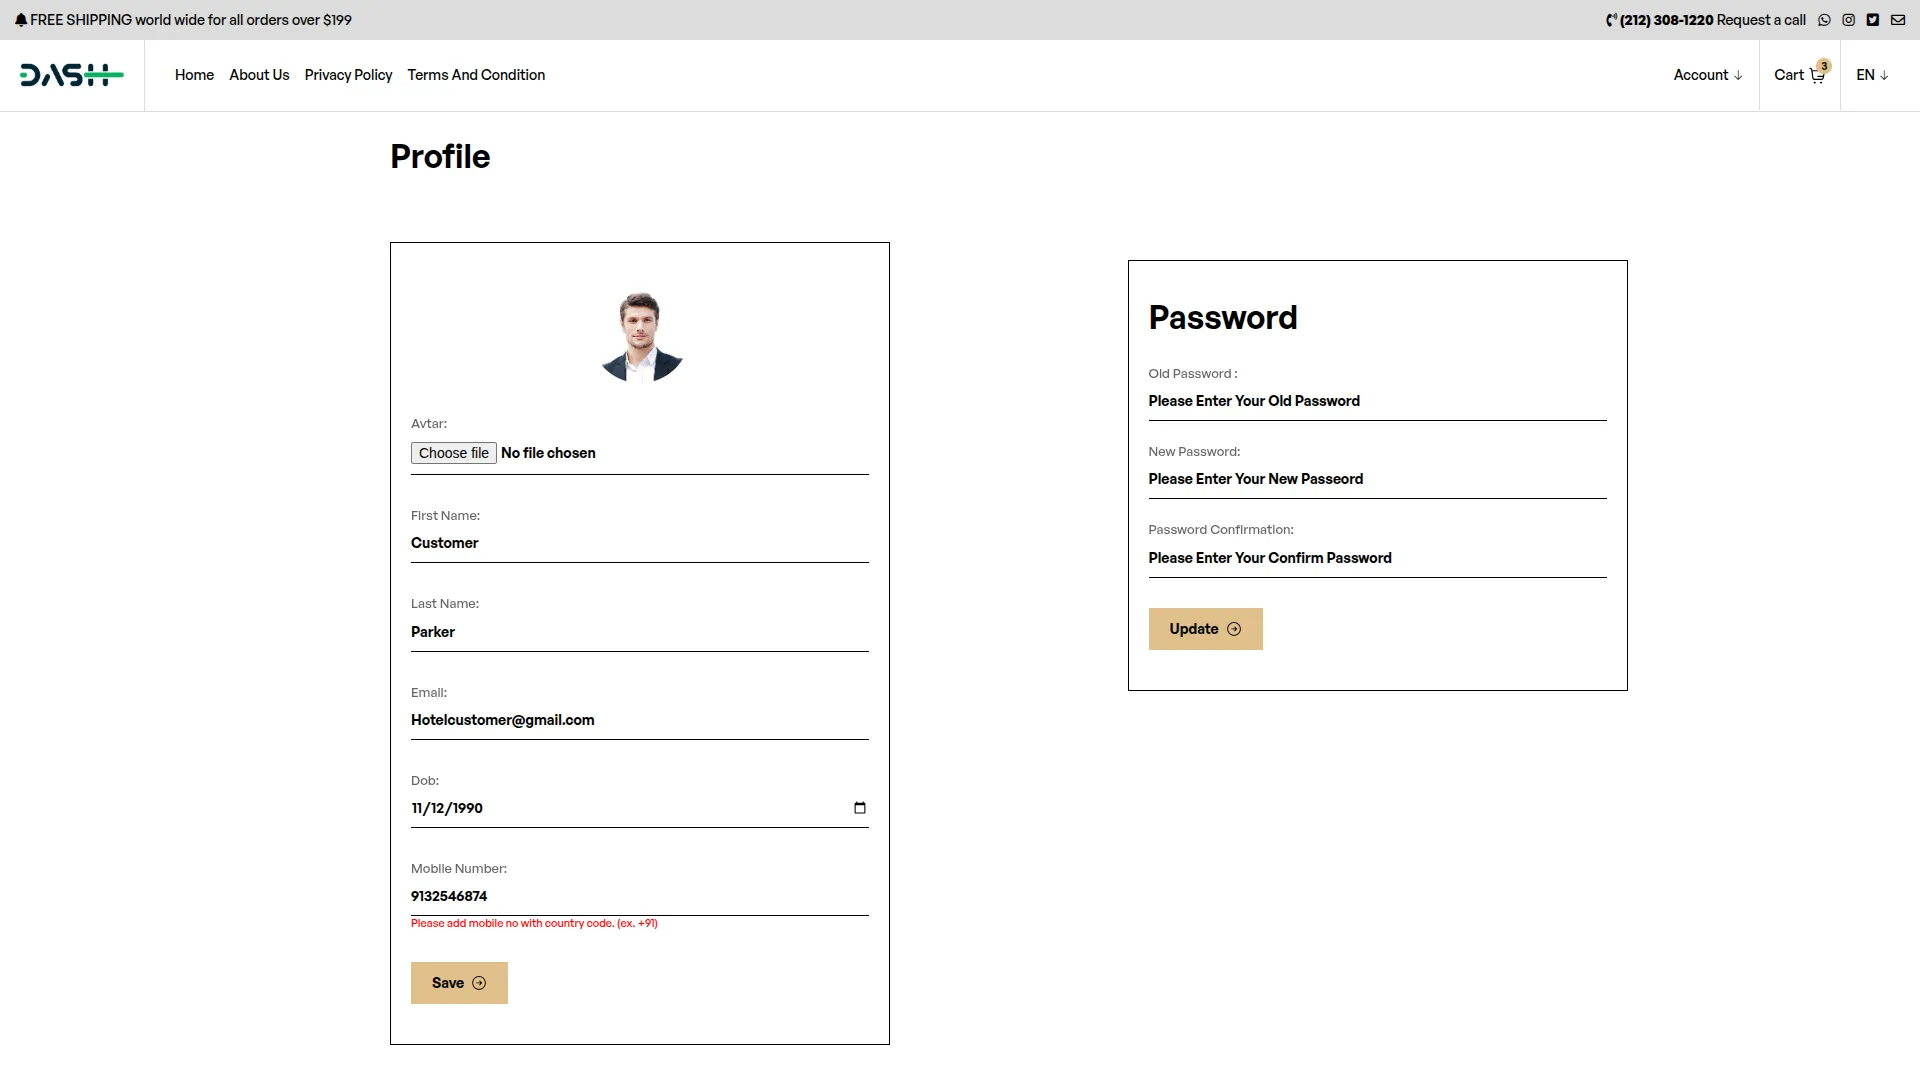Open the Dob calendar picker icon
Image resolution: width=1920 pixels, height=1080 pixels.
[859, 808]
